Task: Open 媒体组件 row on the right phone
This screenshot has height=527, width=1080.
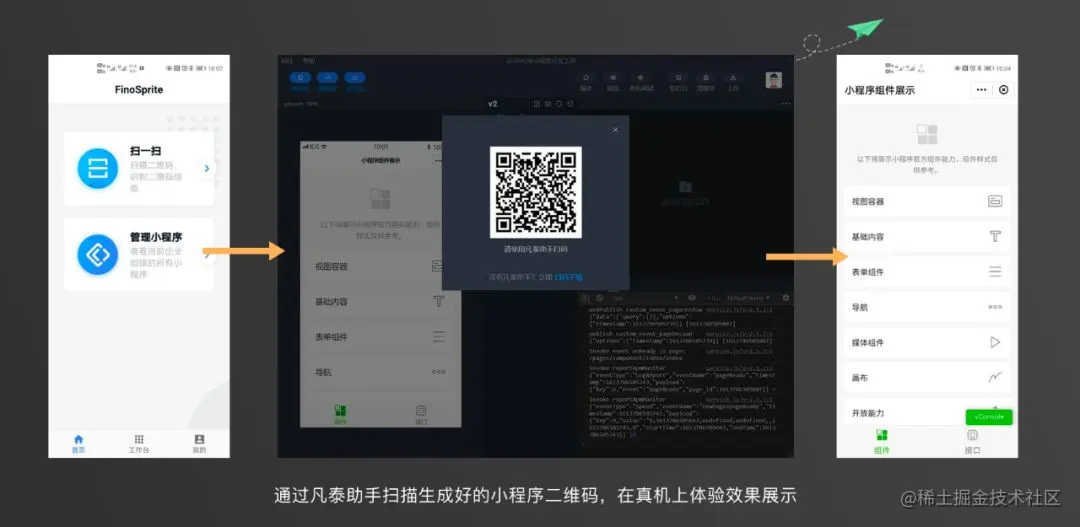Action: pos(927,342)
